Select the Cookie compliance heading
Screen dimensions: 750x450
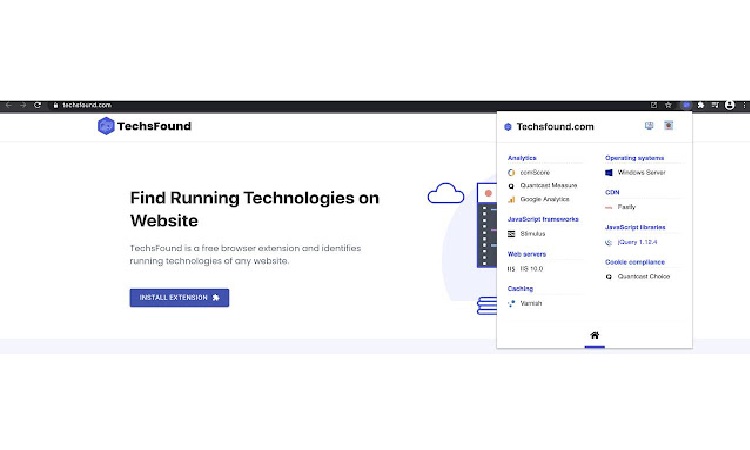[635, 262]
